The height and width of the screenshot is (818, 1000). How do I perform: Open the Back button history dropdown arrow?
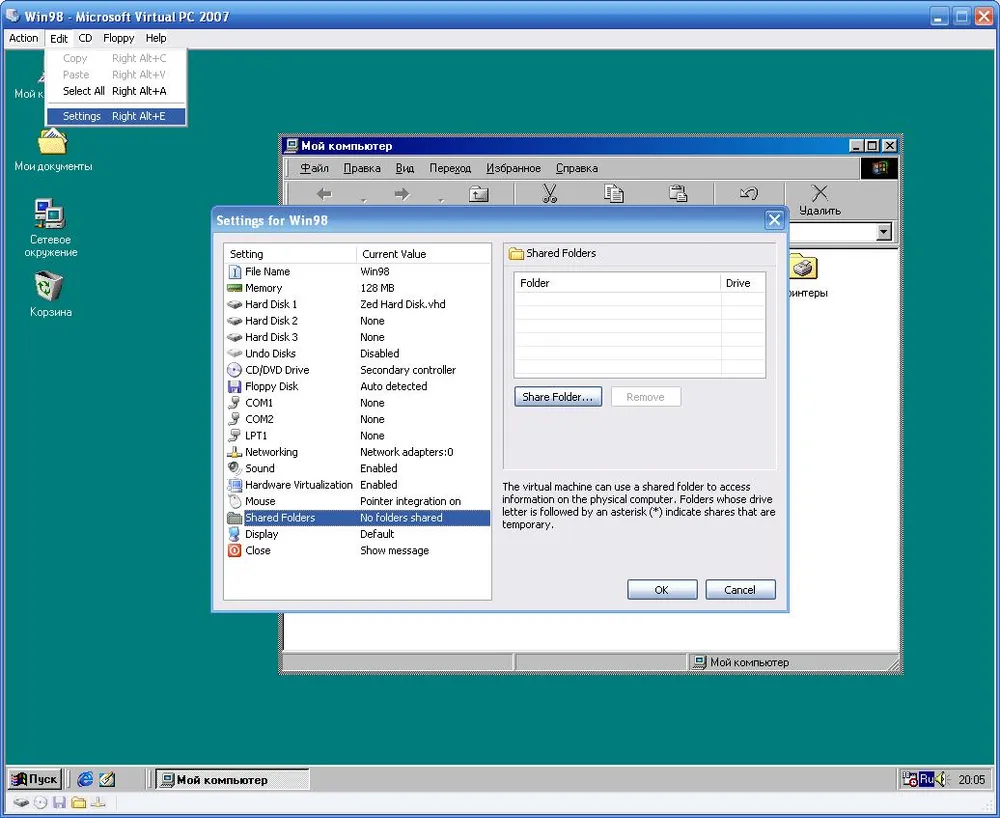click(363, 201)
